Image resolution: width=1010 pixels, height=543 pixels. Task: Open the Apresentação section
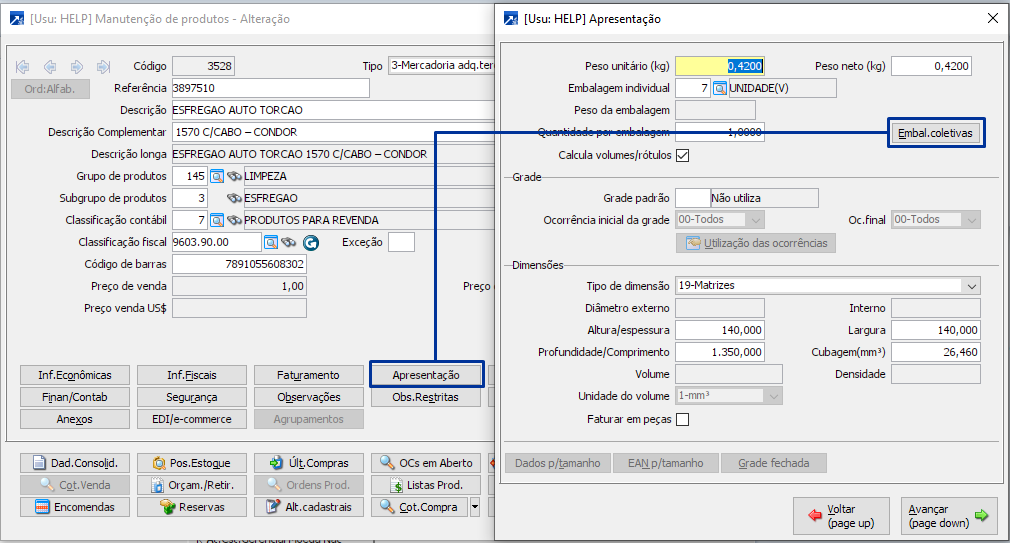point(426,375)
